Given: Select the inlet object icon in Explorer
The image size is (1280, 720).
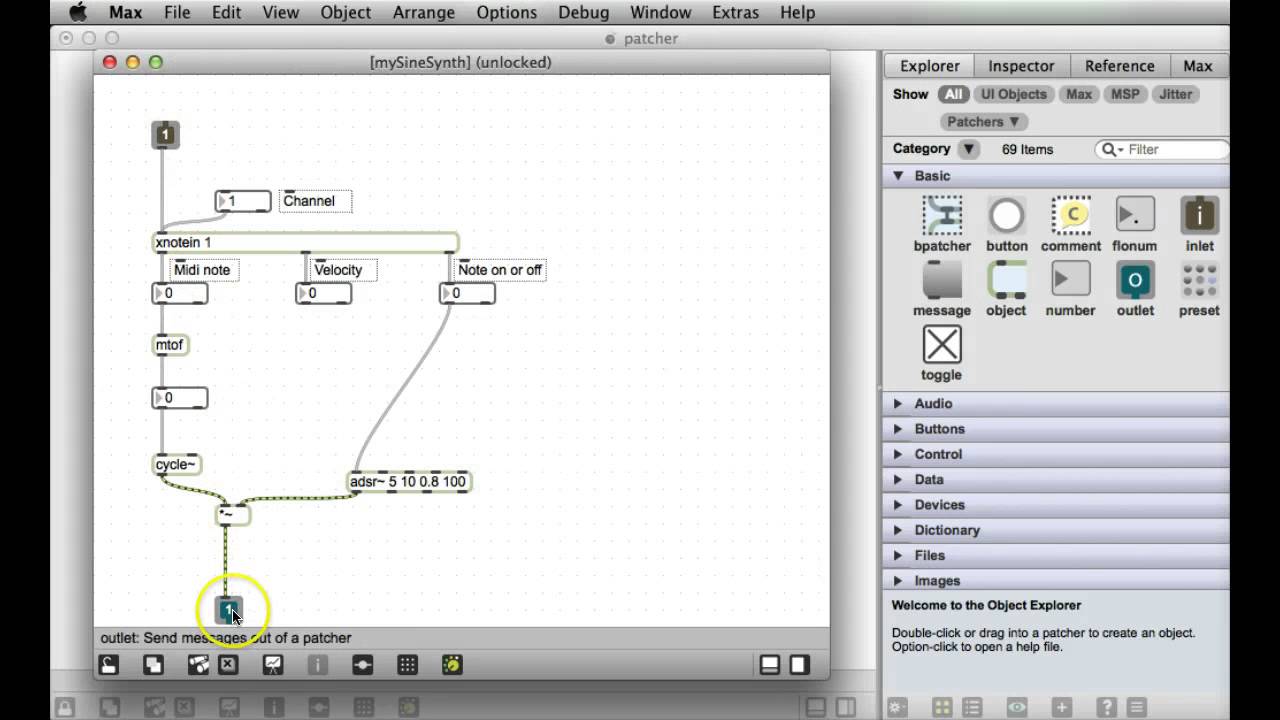Looking at the screenshot, I should coord(1199,215).
